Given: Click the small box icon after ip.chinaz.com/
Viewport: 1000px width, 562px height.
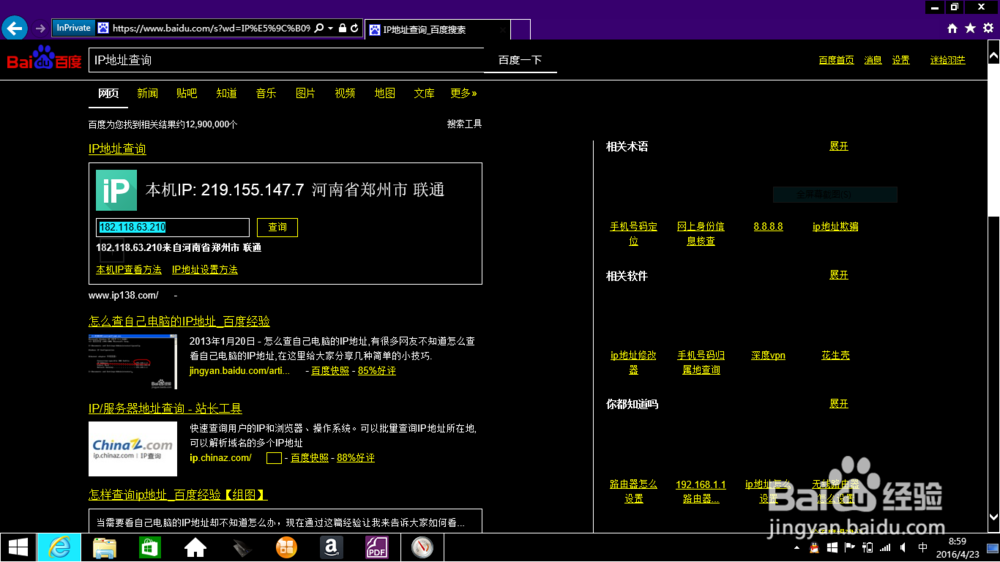Looking at the screenshot, I should pyautogui.click(x=274, y=458).
